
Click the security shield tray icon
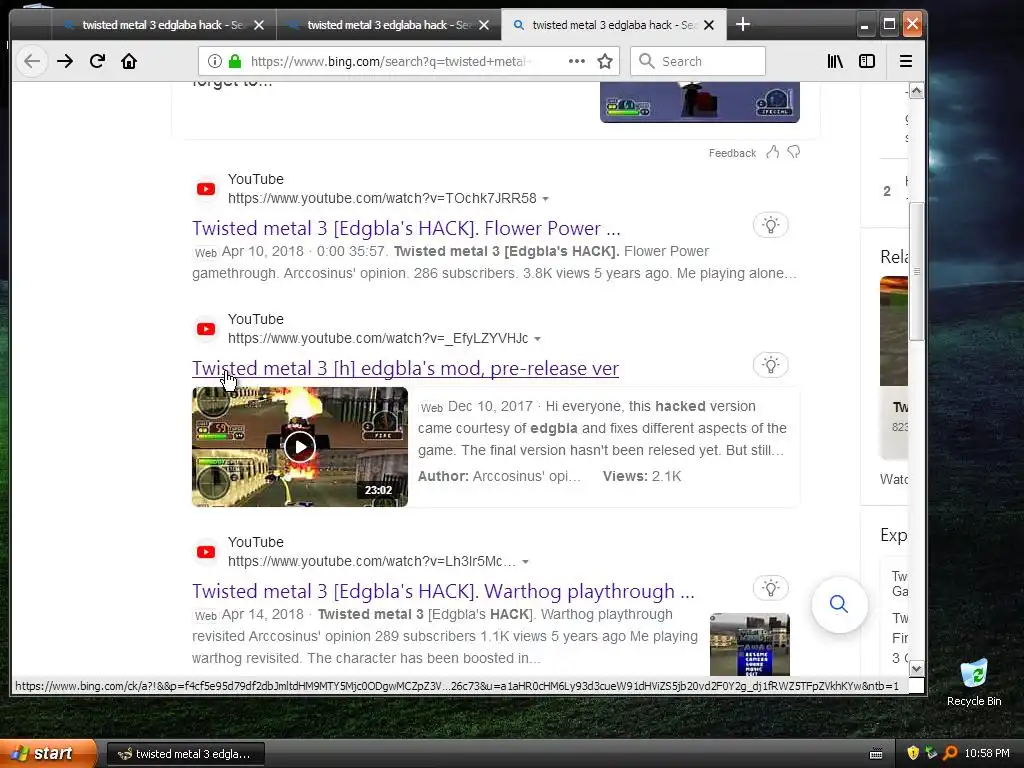913,753
